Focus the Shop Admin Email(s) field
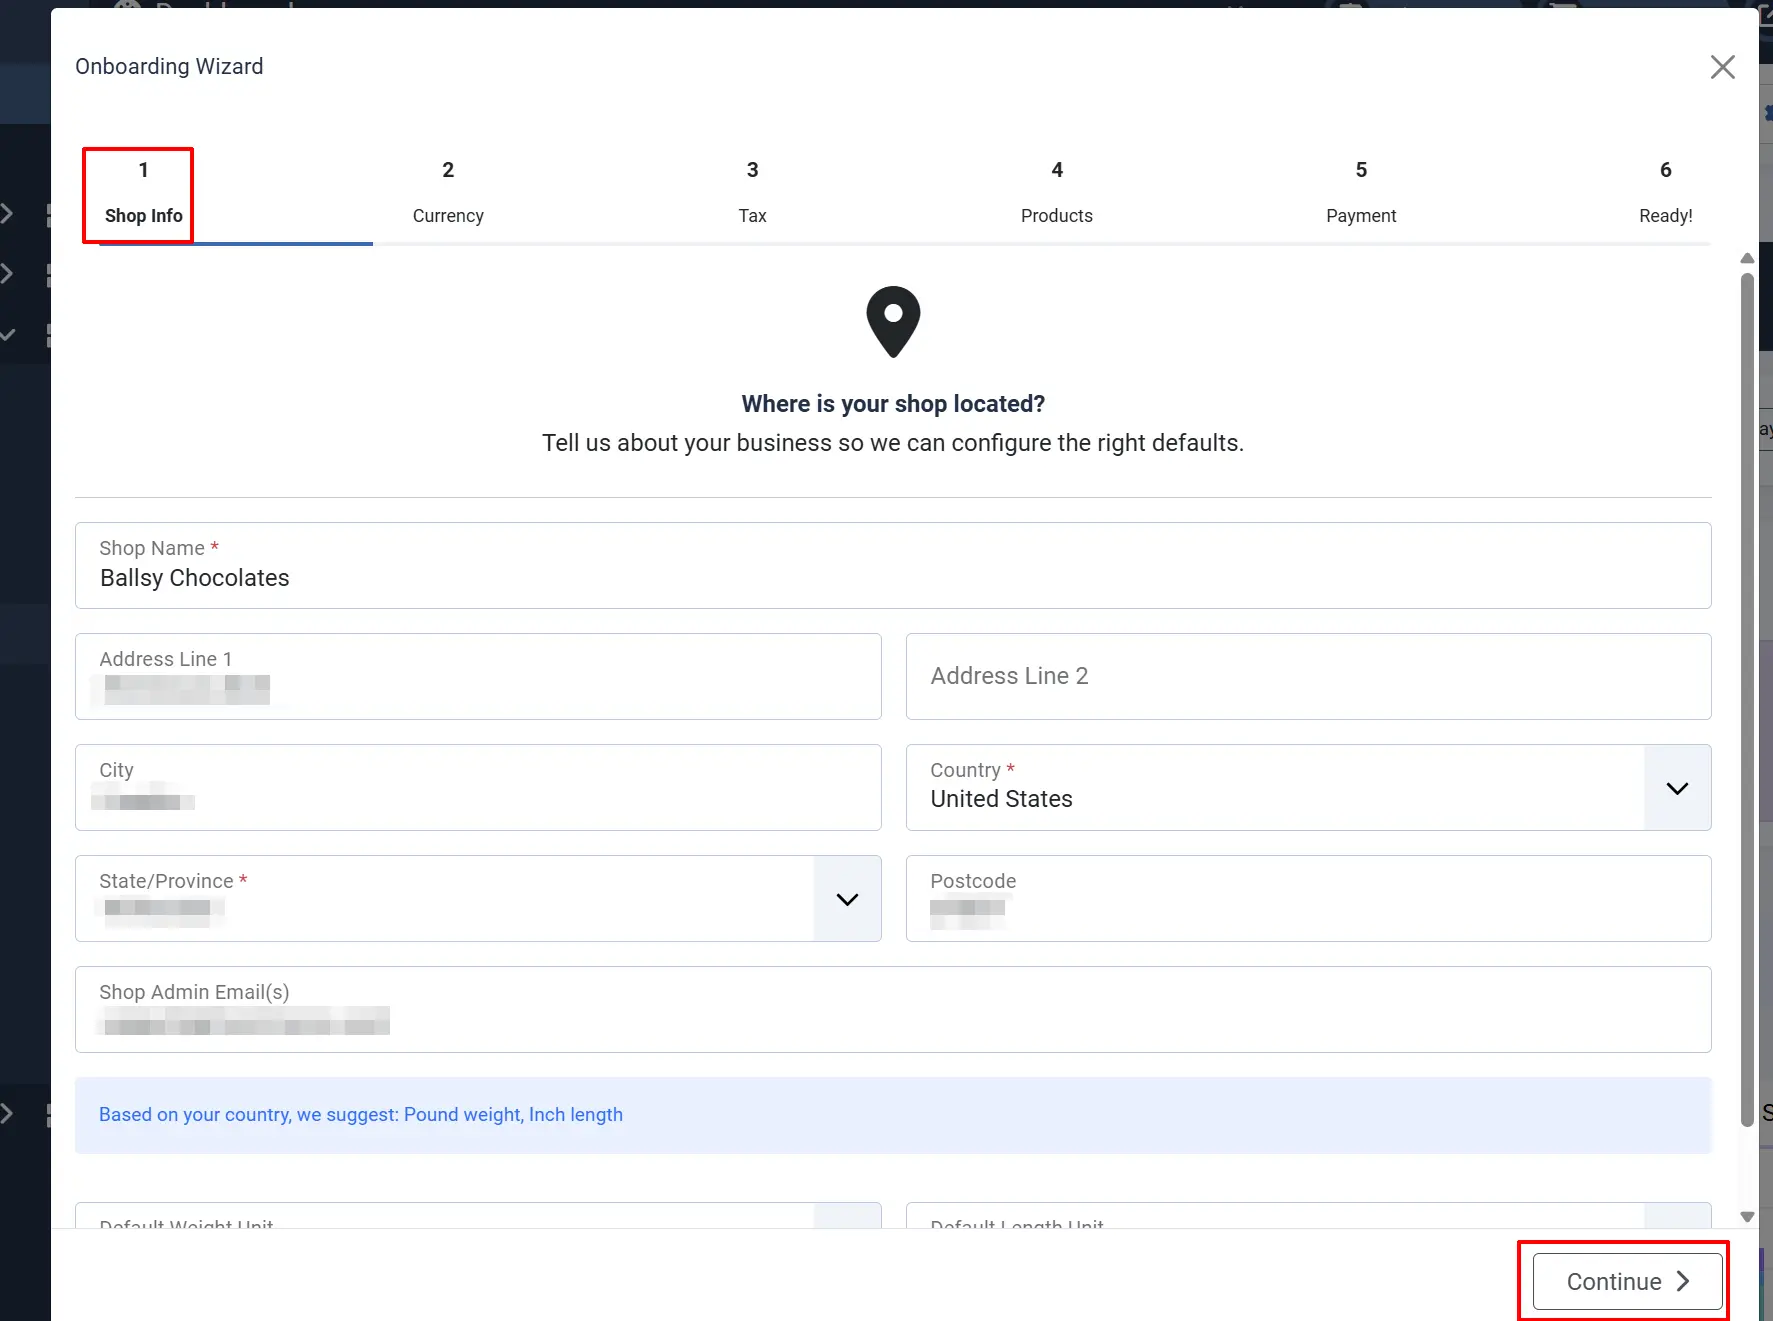Image resolution: width=1773 pixels, height=1321 pixels. [x=893, y=1009]
